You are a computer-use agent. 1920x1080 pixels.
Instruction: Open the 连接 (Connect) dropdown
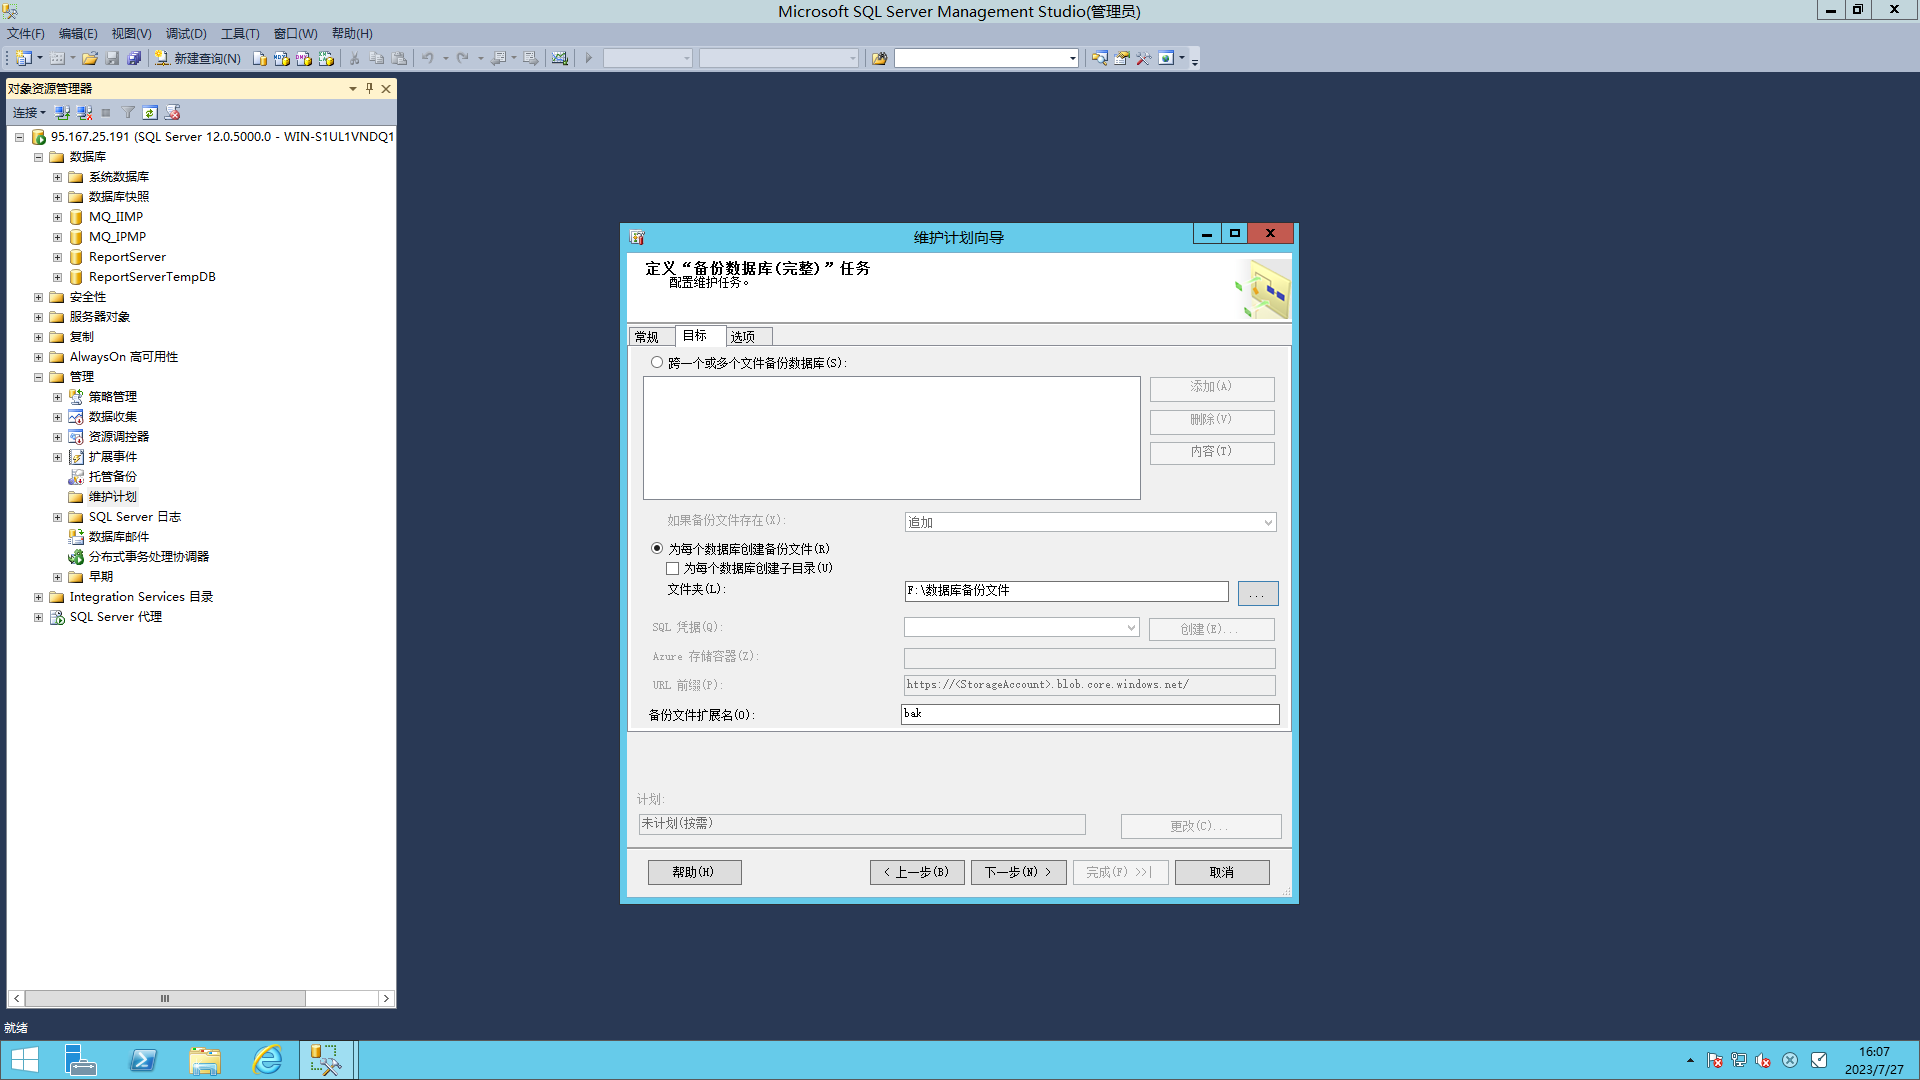tap(29, 113)
